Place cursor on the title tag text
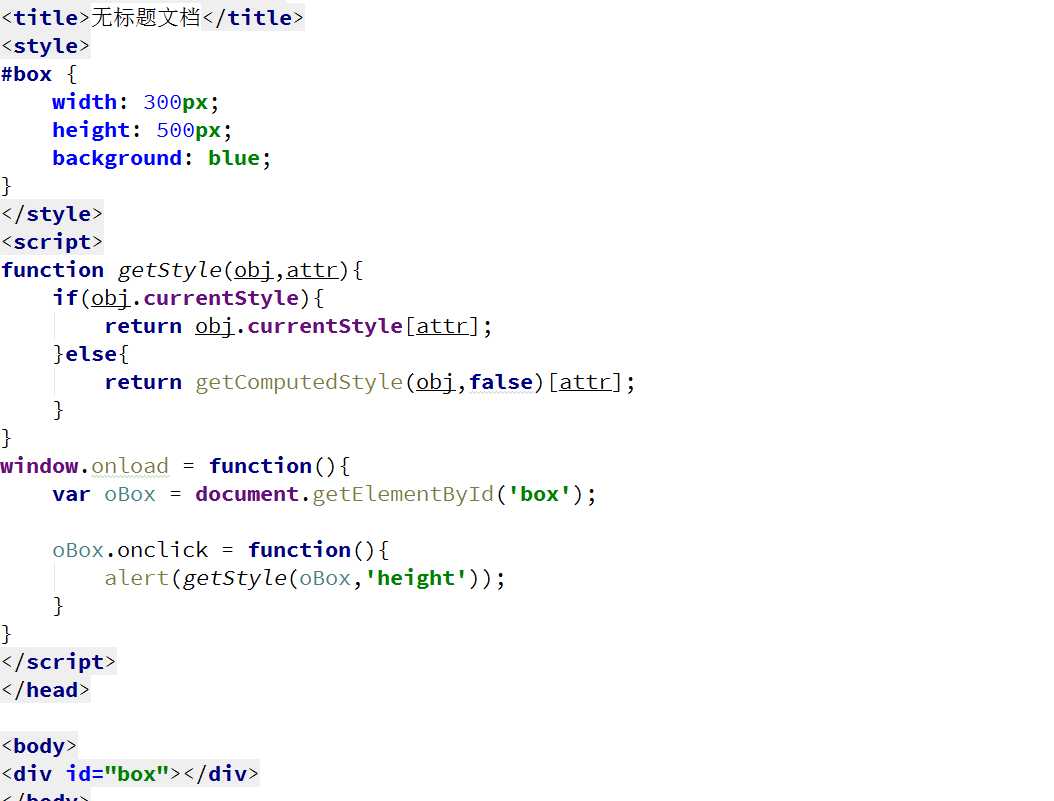 click(146, 17)
